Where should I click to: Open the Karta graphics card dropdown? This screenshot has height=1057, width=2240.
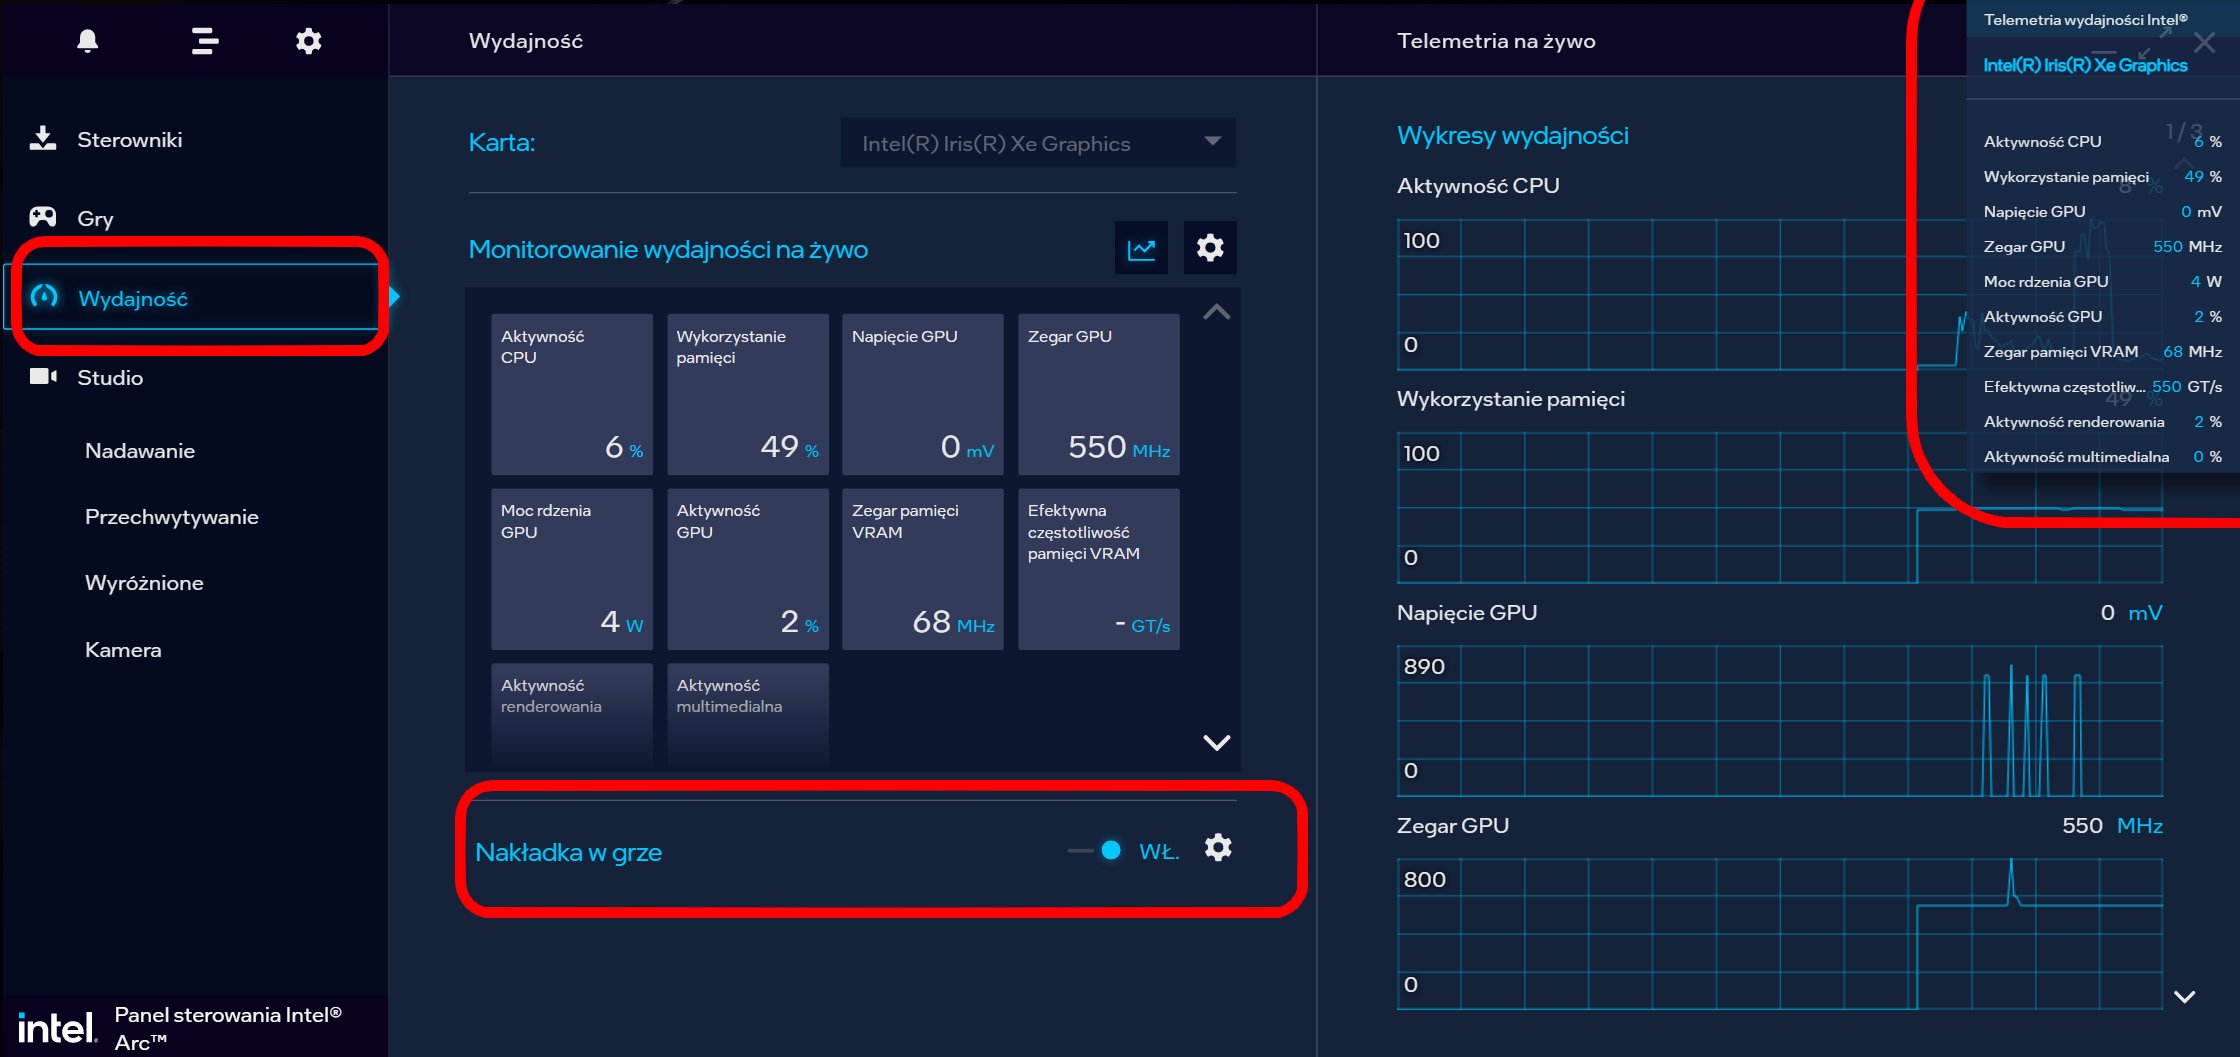(1038, 143)
